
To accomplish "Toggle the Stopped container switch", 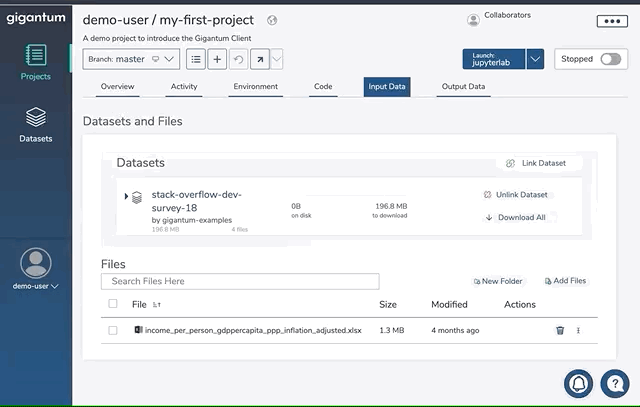I will (x=611, y=59).
